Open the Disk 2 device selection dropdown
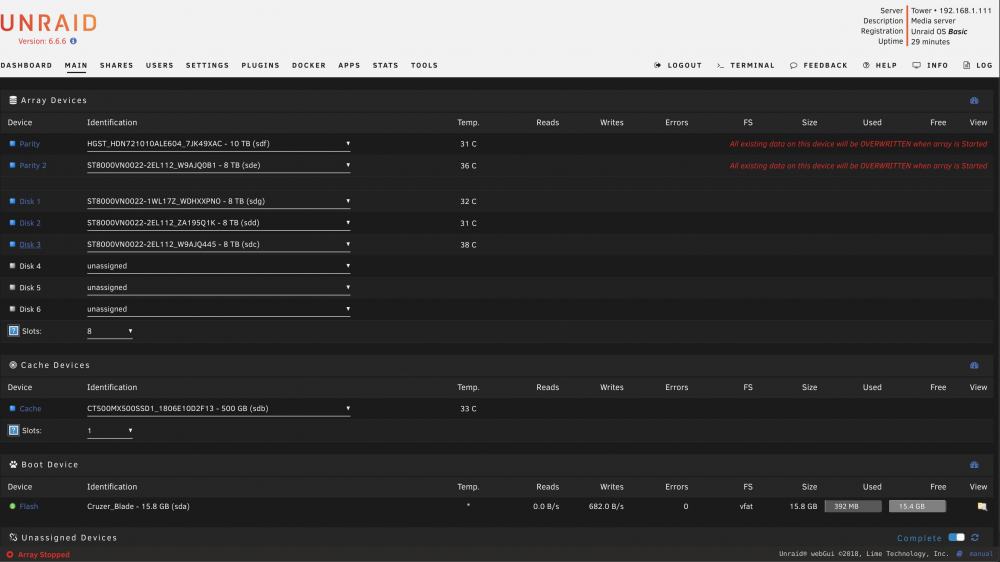This screenshot has width=1000, height=562. pyautogui.click(x=218, y=223)
